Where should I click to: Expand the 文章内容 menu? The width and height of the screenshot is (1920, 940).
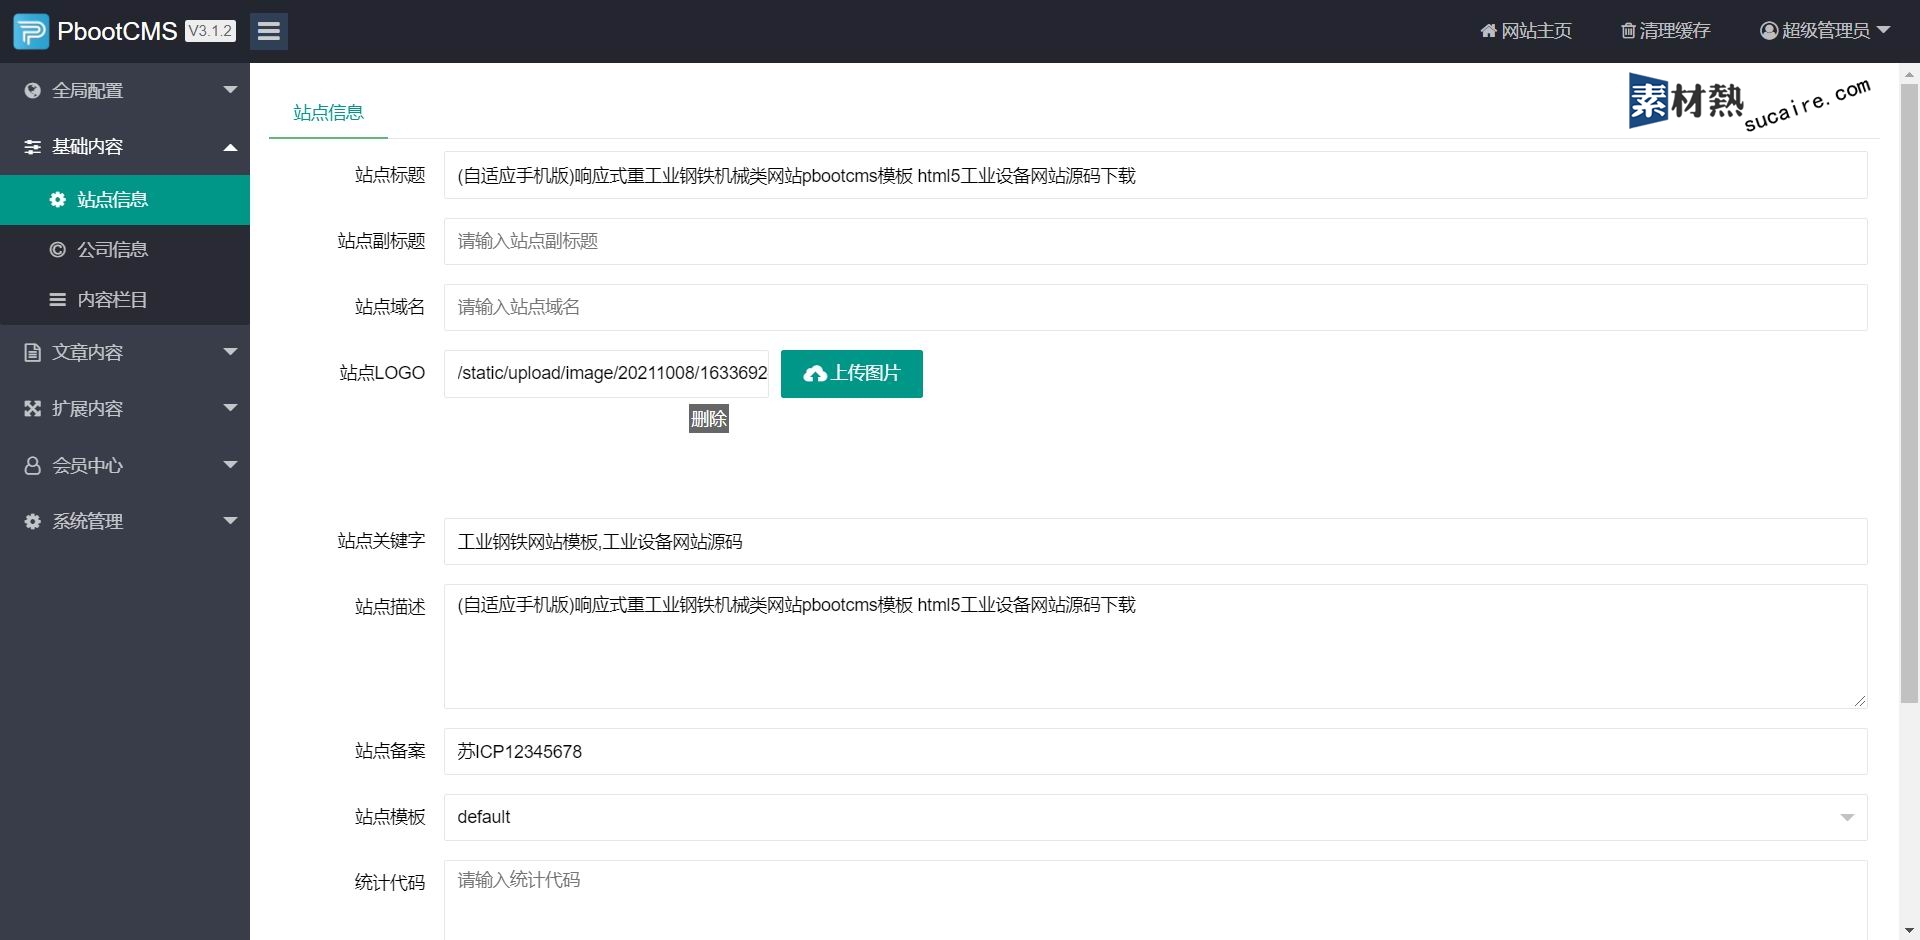tap(125, 352)
